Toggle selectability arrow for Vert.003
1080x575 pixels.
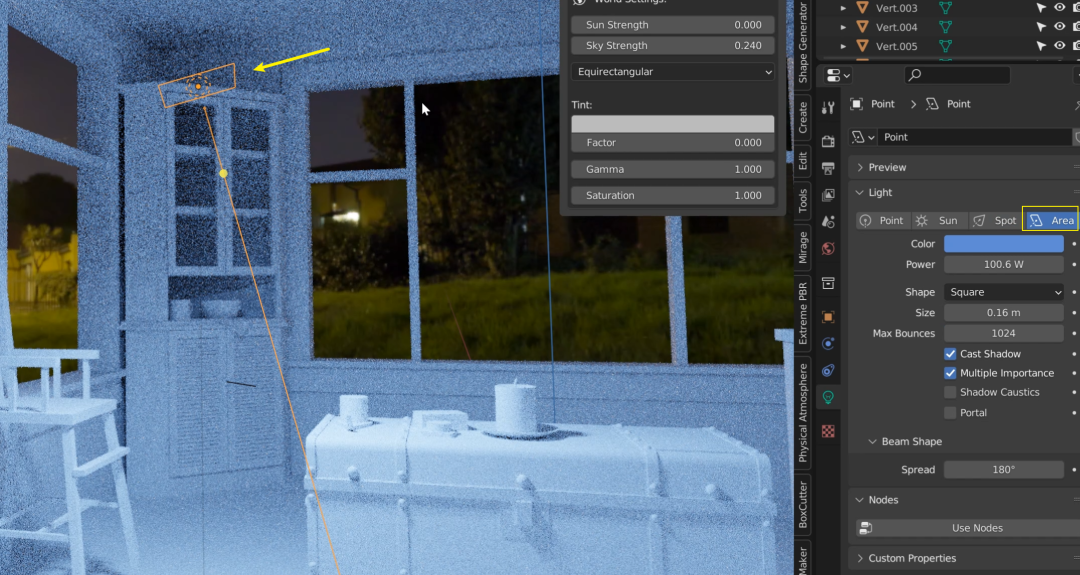1041,8
